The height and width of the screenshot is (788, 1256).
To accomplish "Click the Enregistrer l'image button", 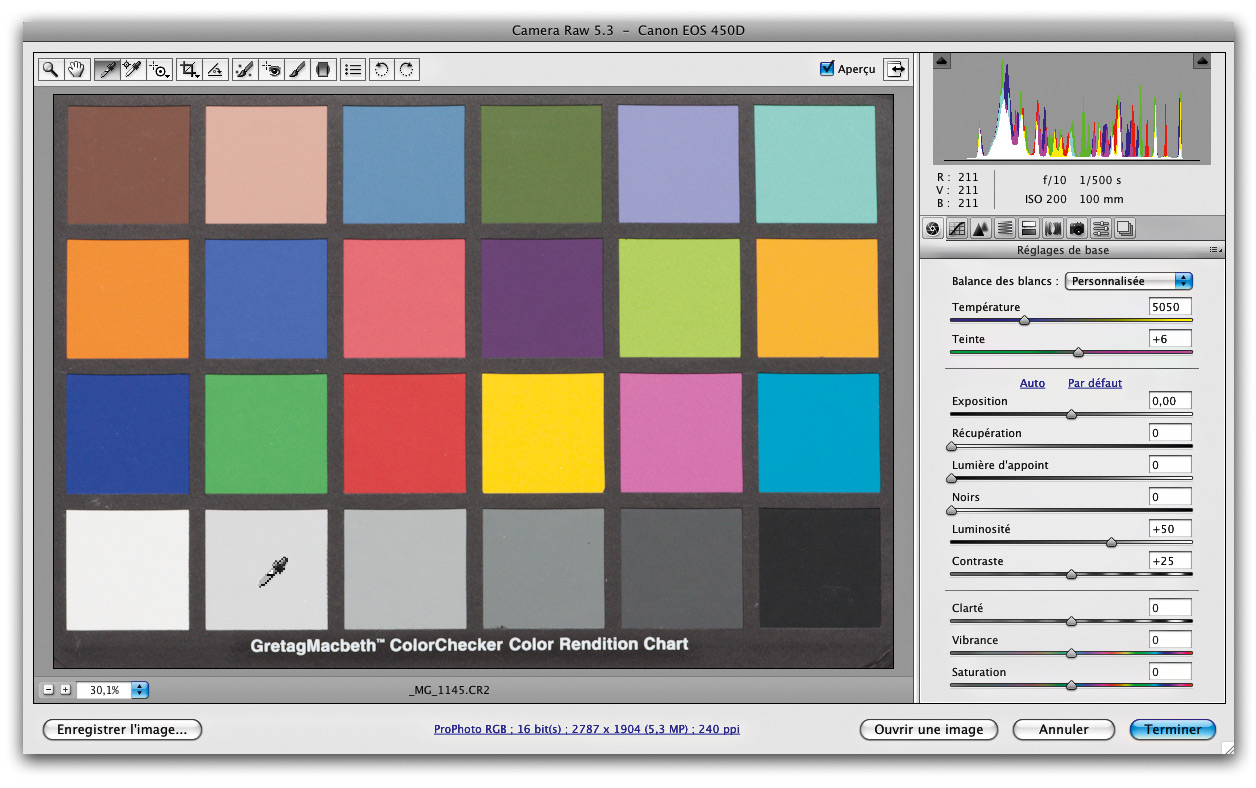I will (x=122, y=730).
